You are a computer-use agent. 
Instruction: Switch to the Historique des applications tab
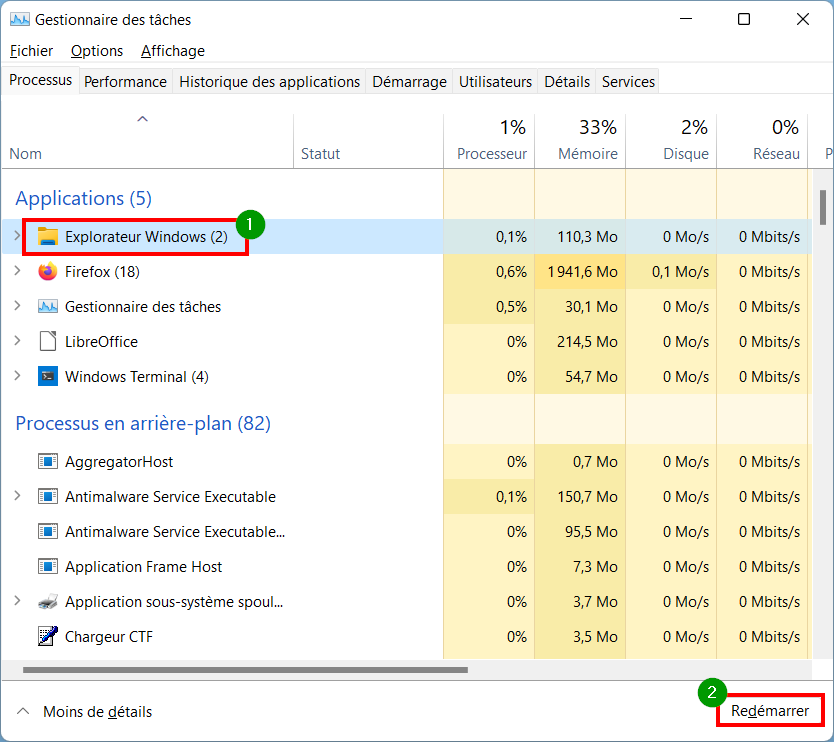coord(269,81)
